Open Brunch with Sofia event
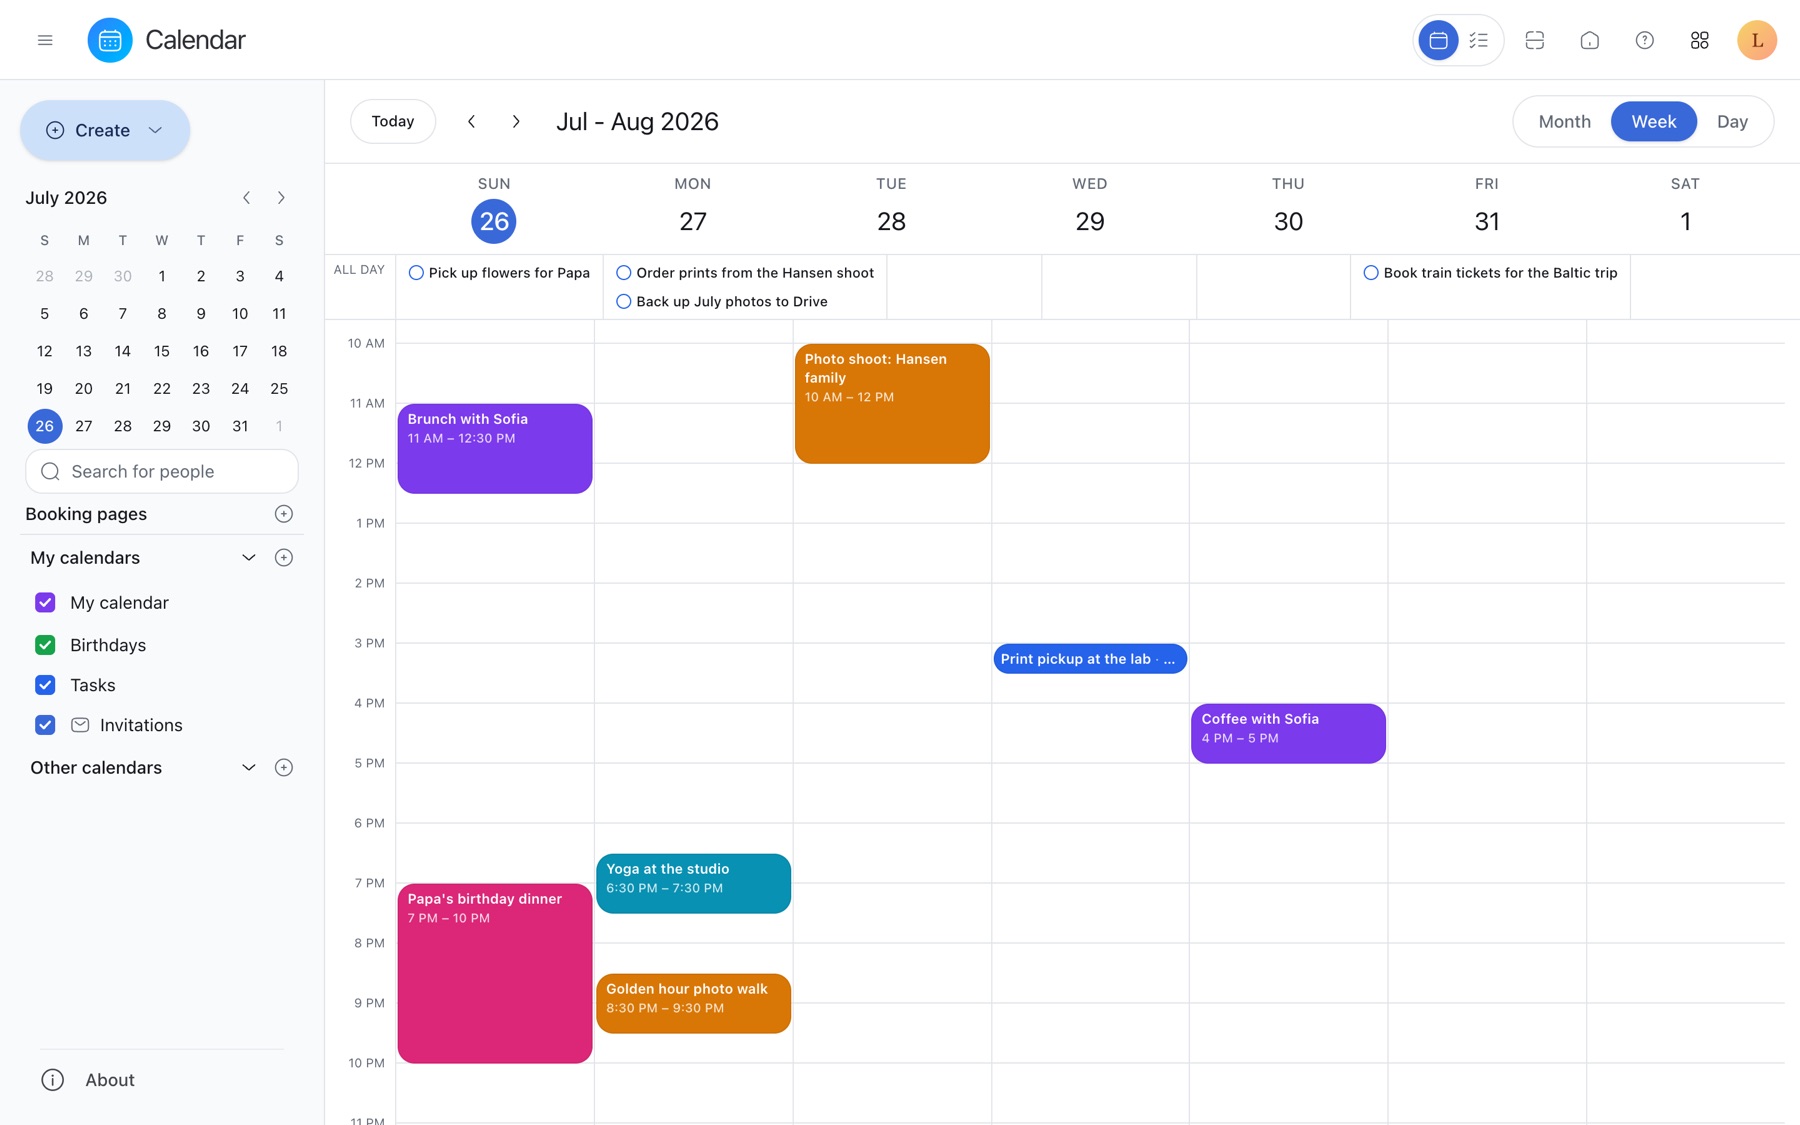Screen dimensions: 1800x1125 pyautogui.click(x=495, y=448)
